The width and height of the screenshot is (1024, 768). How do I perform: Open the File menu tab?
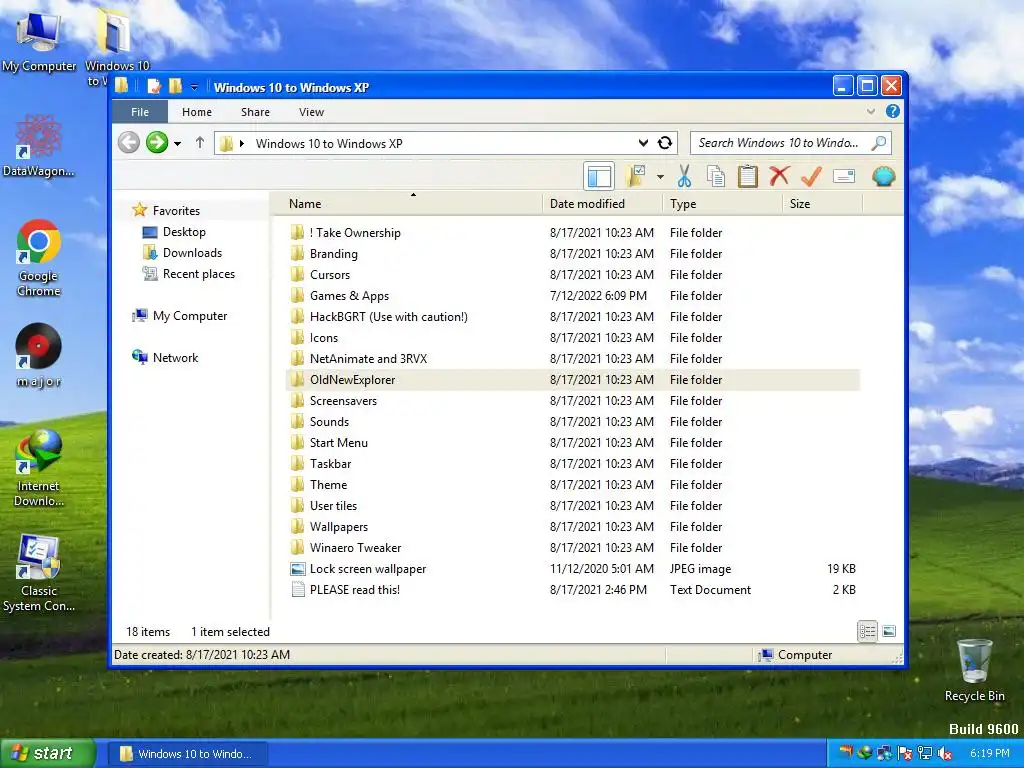[140, 112]
